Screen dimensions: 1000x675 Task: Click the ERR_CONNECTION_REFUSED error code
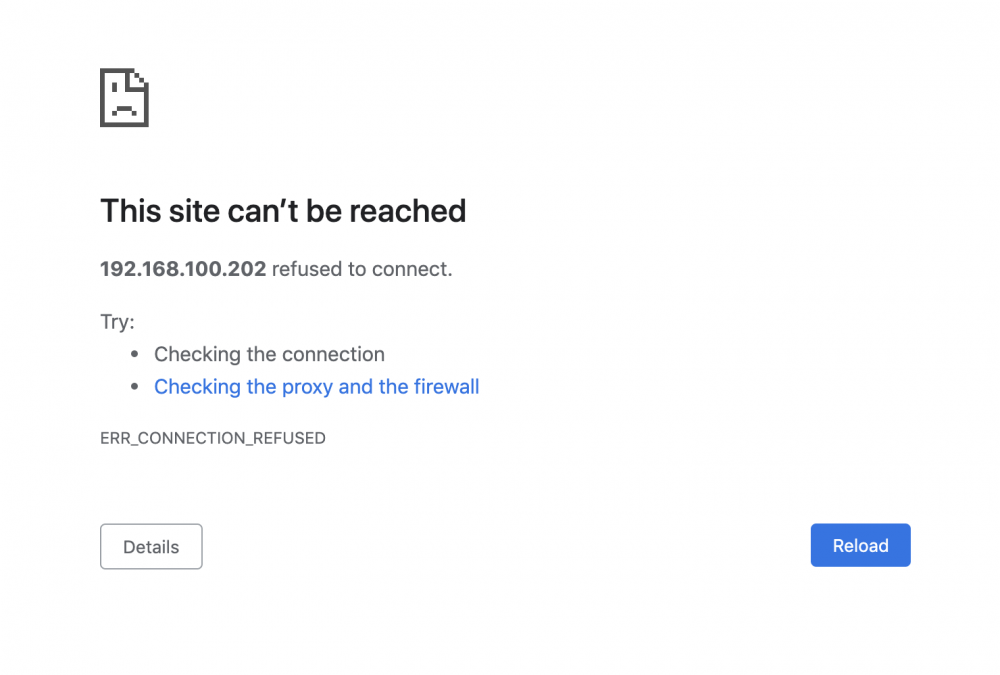213,438
